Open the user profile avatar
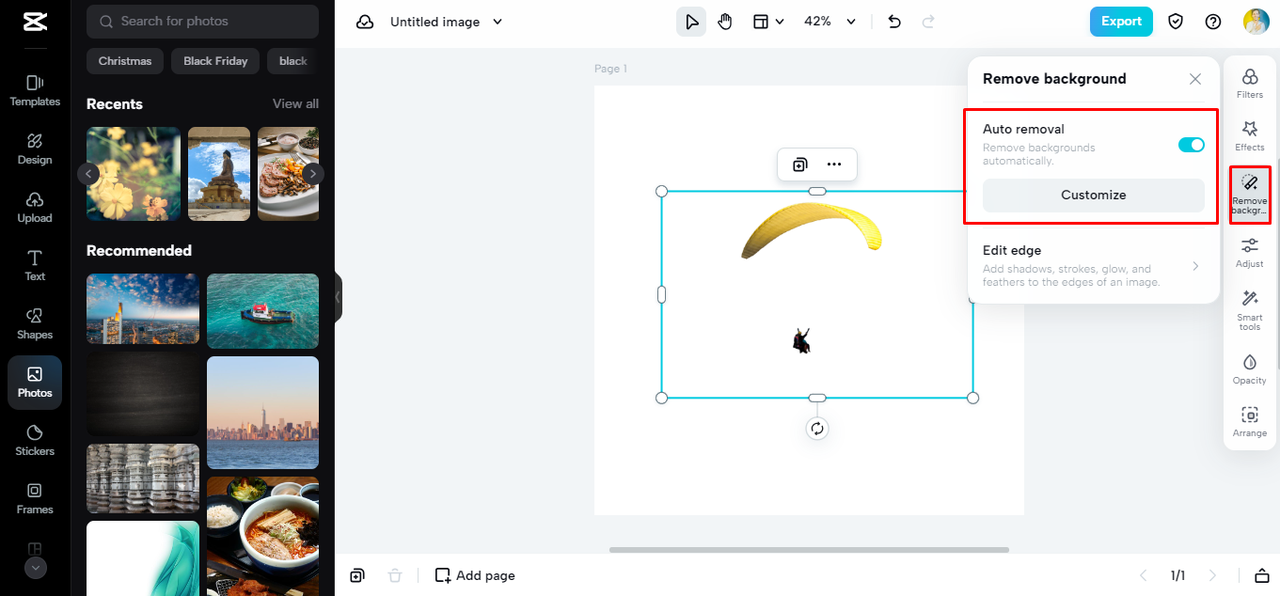The image size is (1280, 596). [x=1256, y=21]
